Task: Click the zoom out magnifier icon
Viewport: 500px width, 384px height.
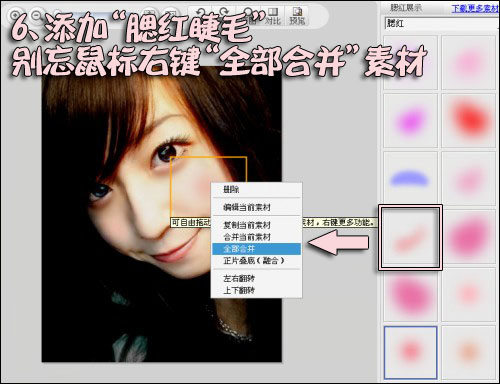Action: 36,15
